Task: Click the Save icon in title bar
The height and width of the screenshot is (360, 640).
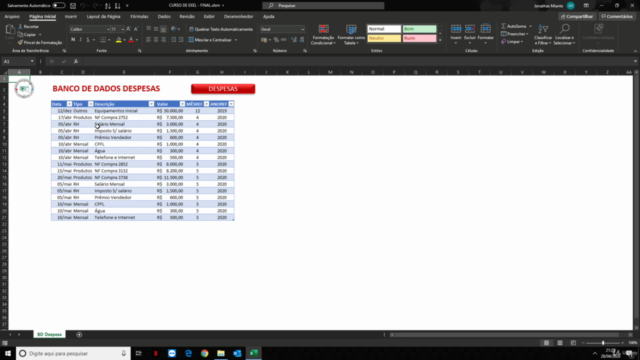Action: tap(73, 6)
